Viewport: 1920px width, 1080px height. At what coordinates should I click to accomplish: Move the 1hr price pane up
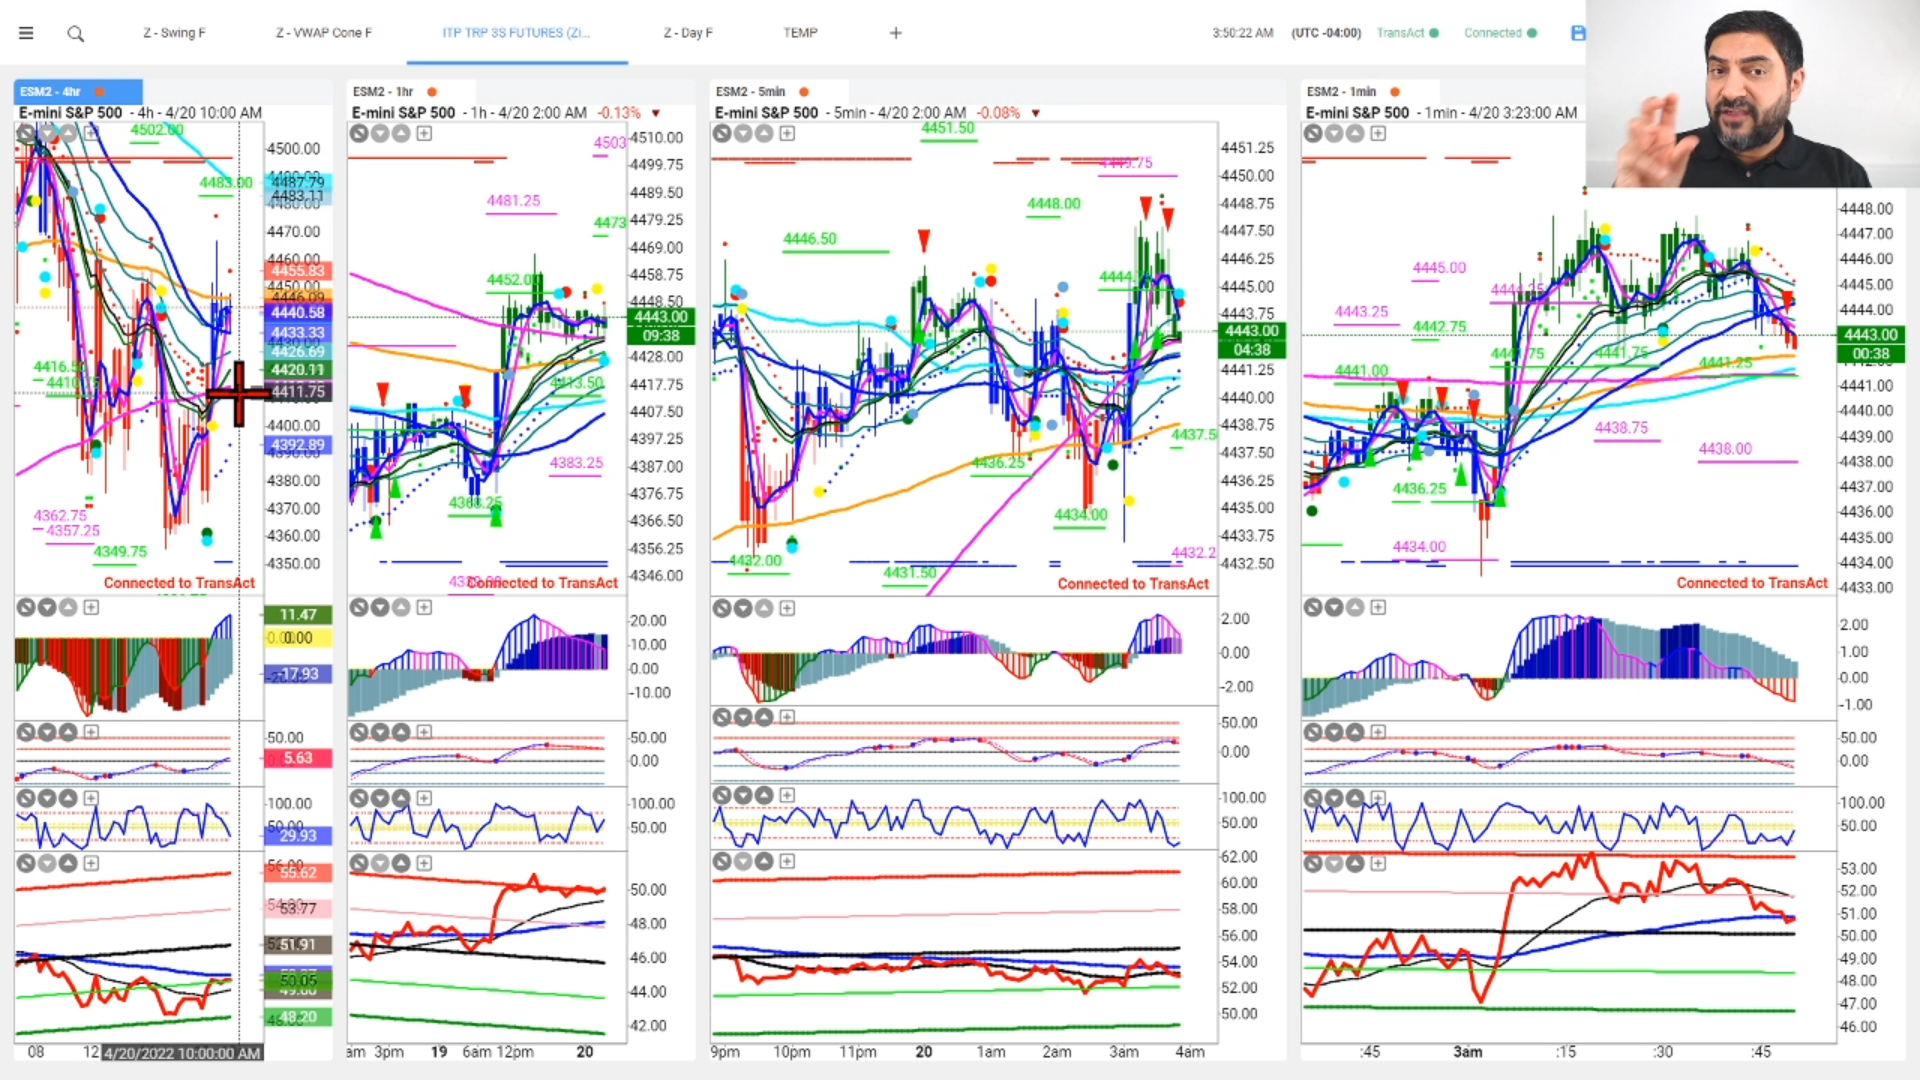[x=401, y=133]
